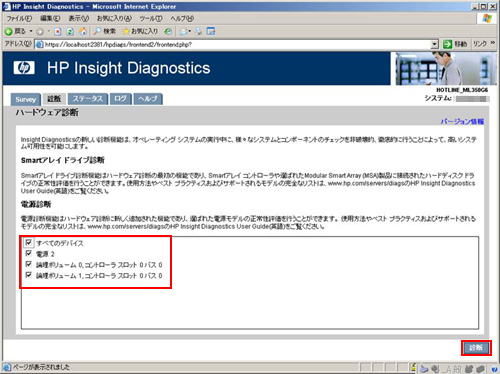
Task: Click the Smartアレイ ドライブ診断 heading
Action: 63,160
